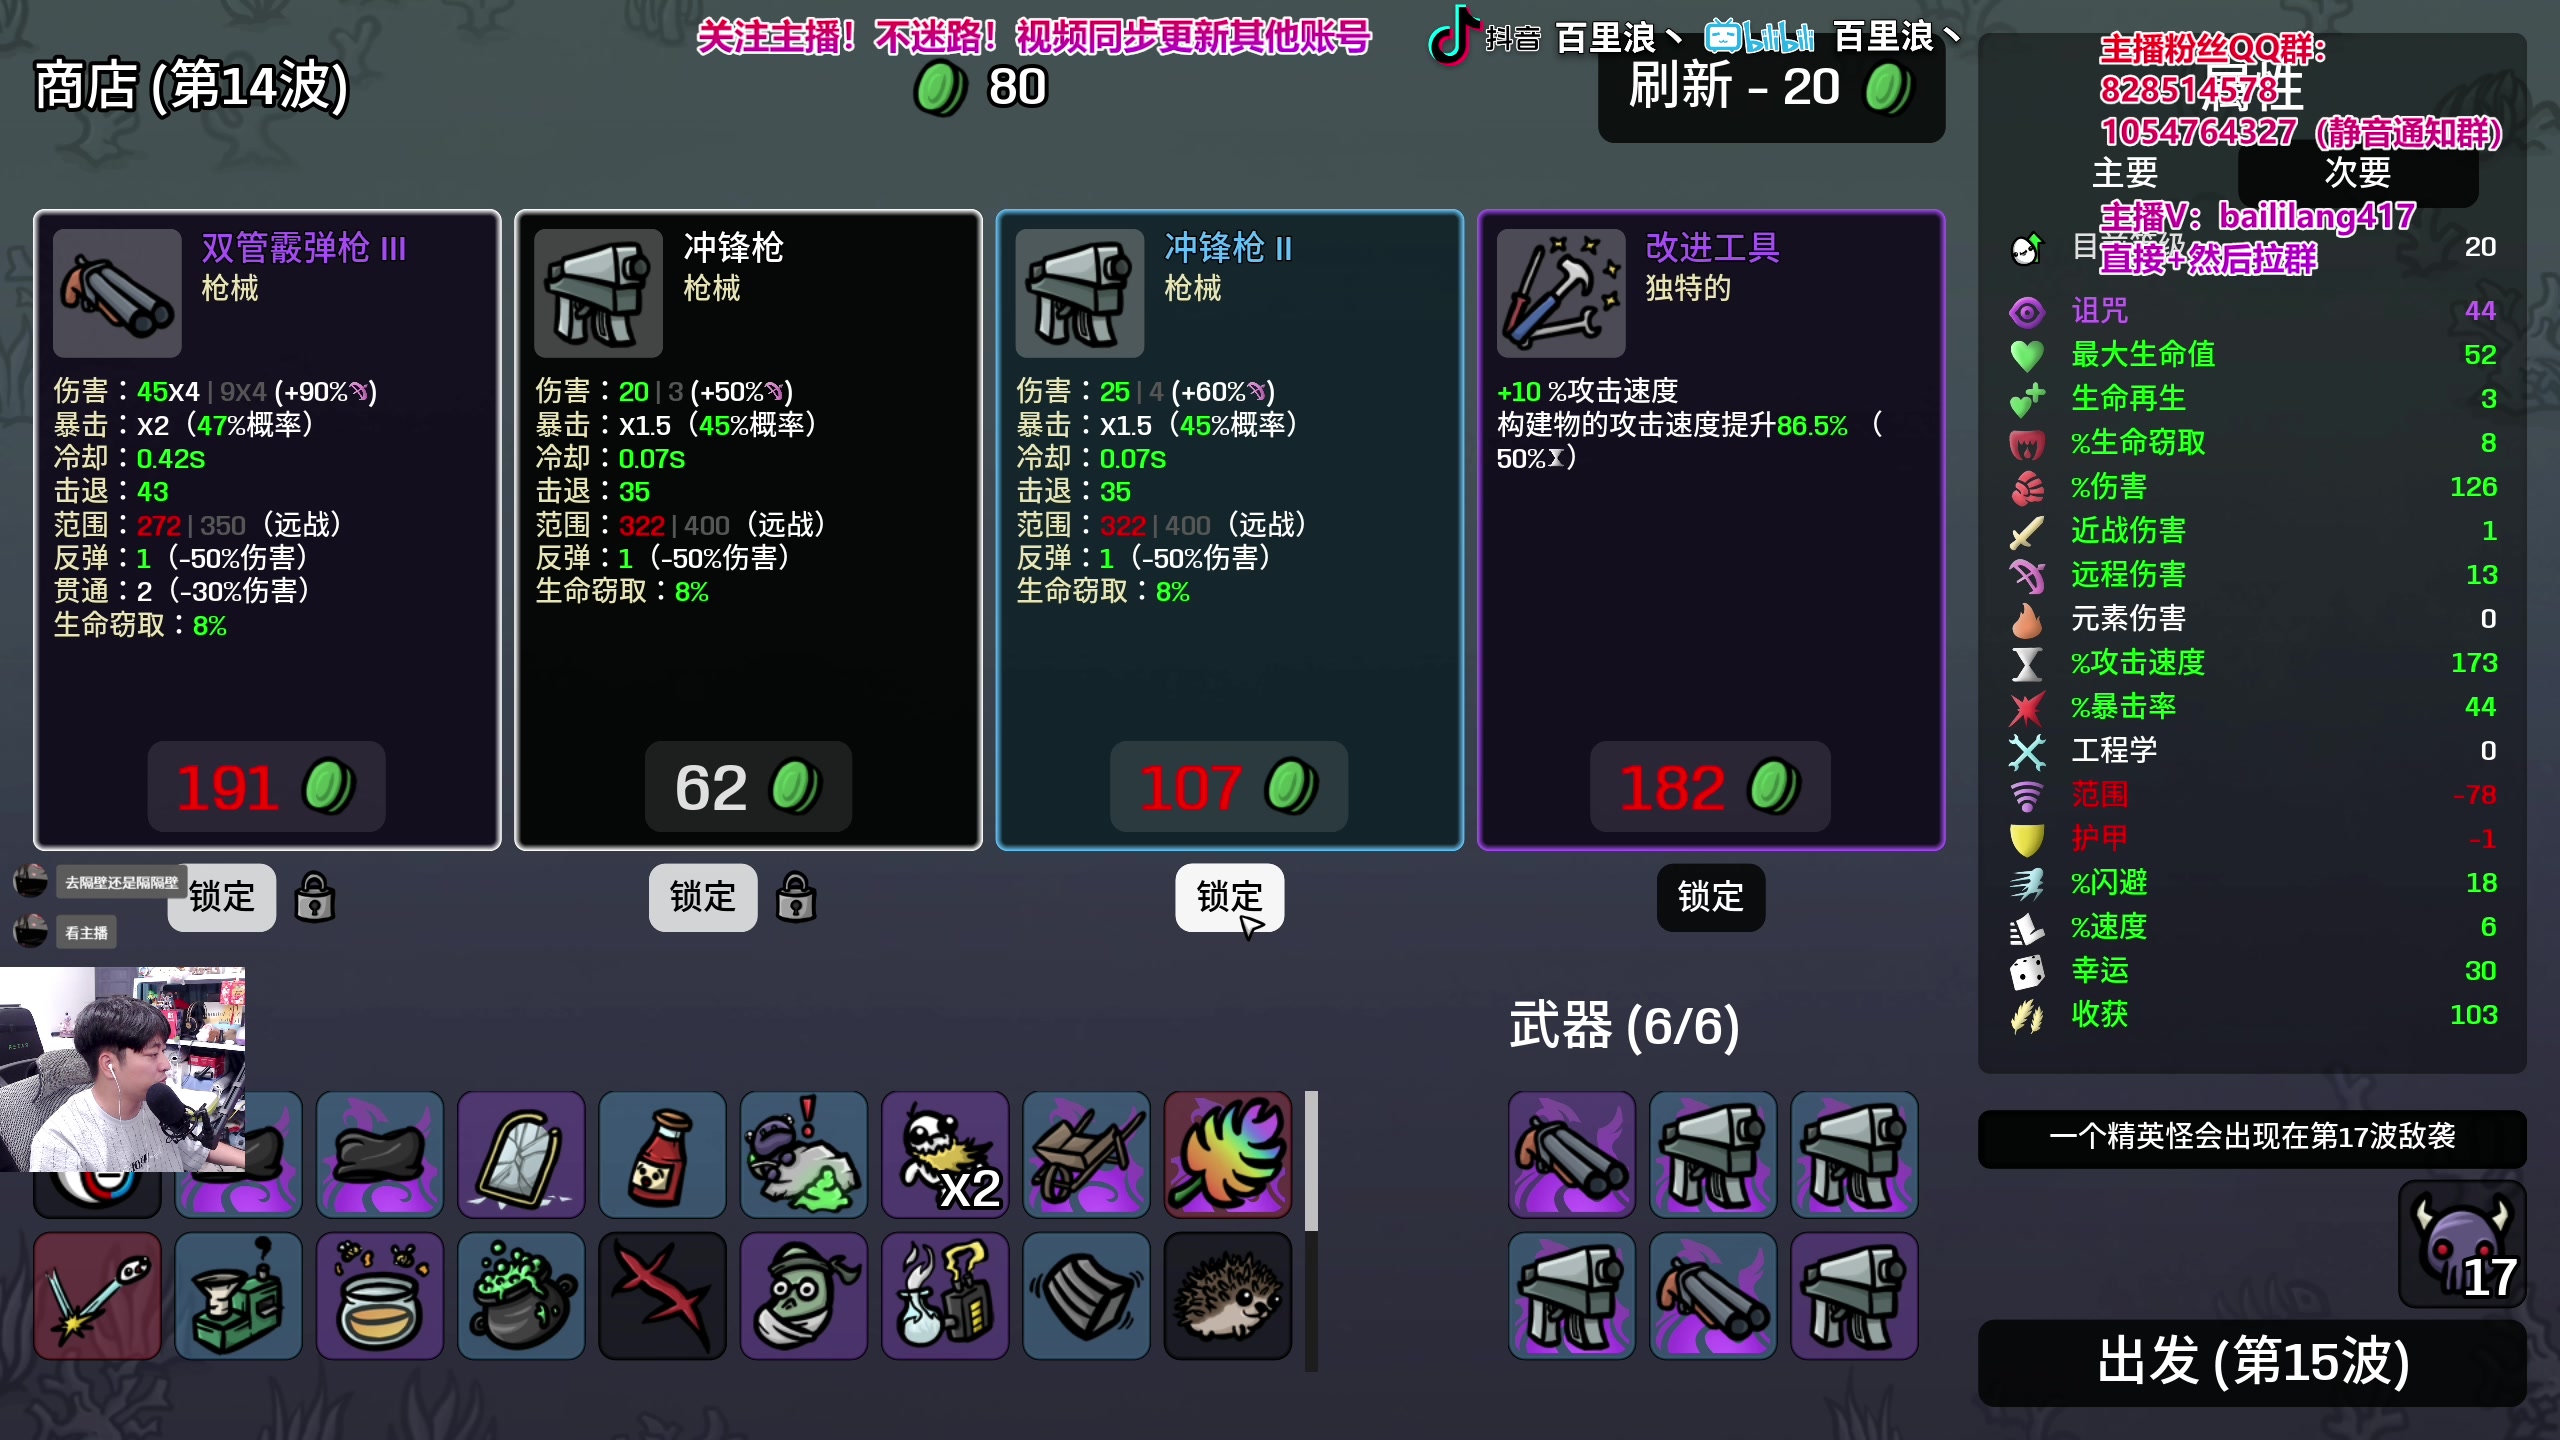Click the streamer webcam thumbnail

click(x=122, y=1069)
